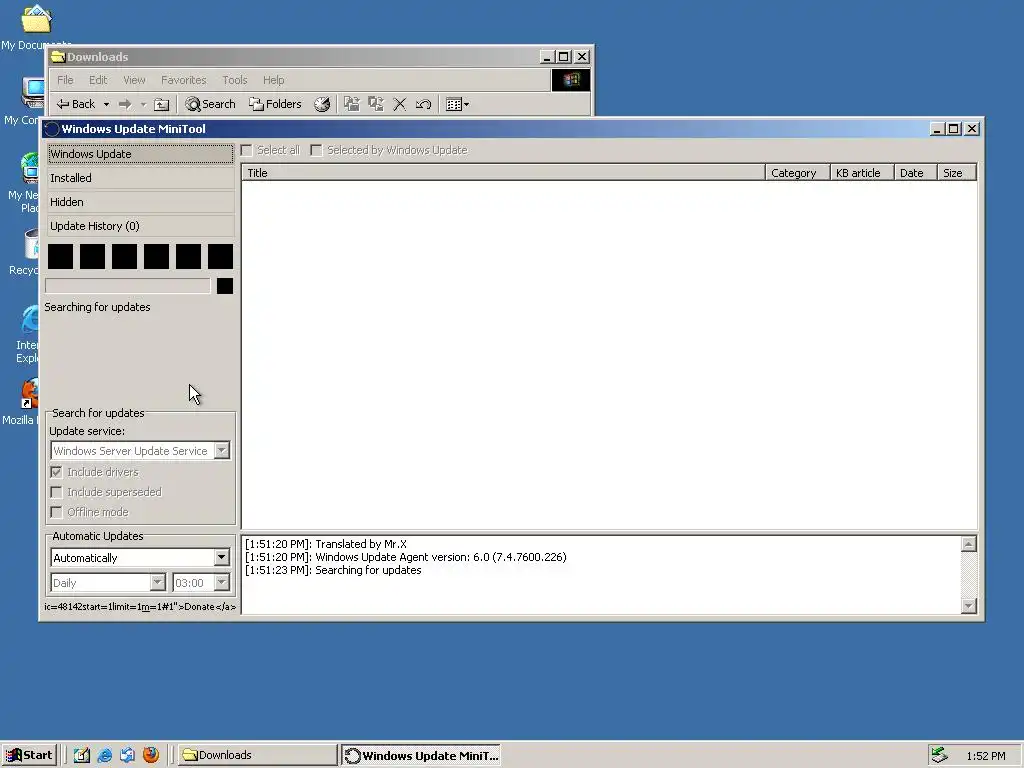Go Up one folder level in Downloads
Screen dimensions: 1024x768
[161, 104]
